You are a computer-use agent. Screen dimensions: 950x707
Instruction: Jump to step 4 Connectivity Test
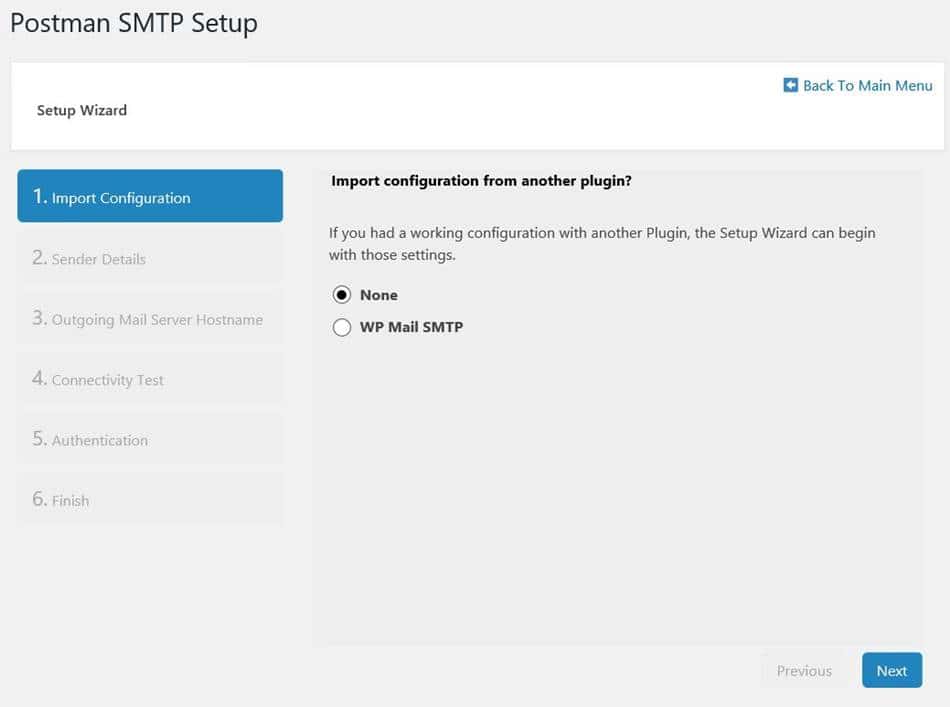(x=150, y=380)
